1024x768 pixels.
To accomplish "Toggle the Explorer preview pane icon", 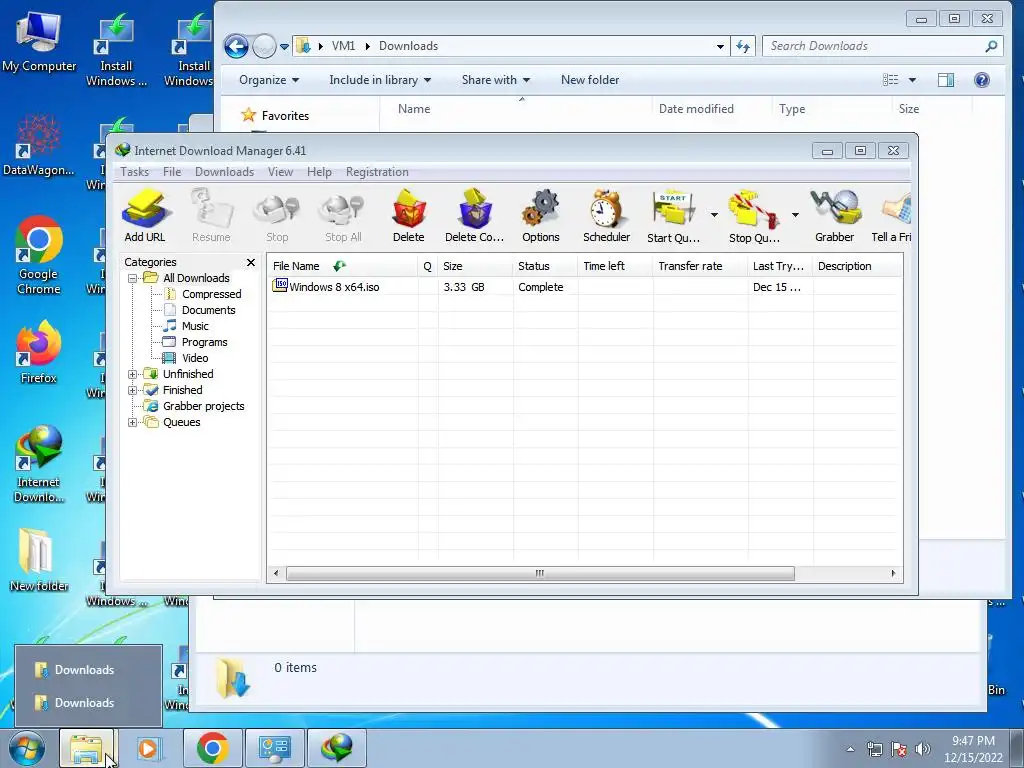I will (946, 80).
